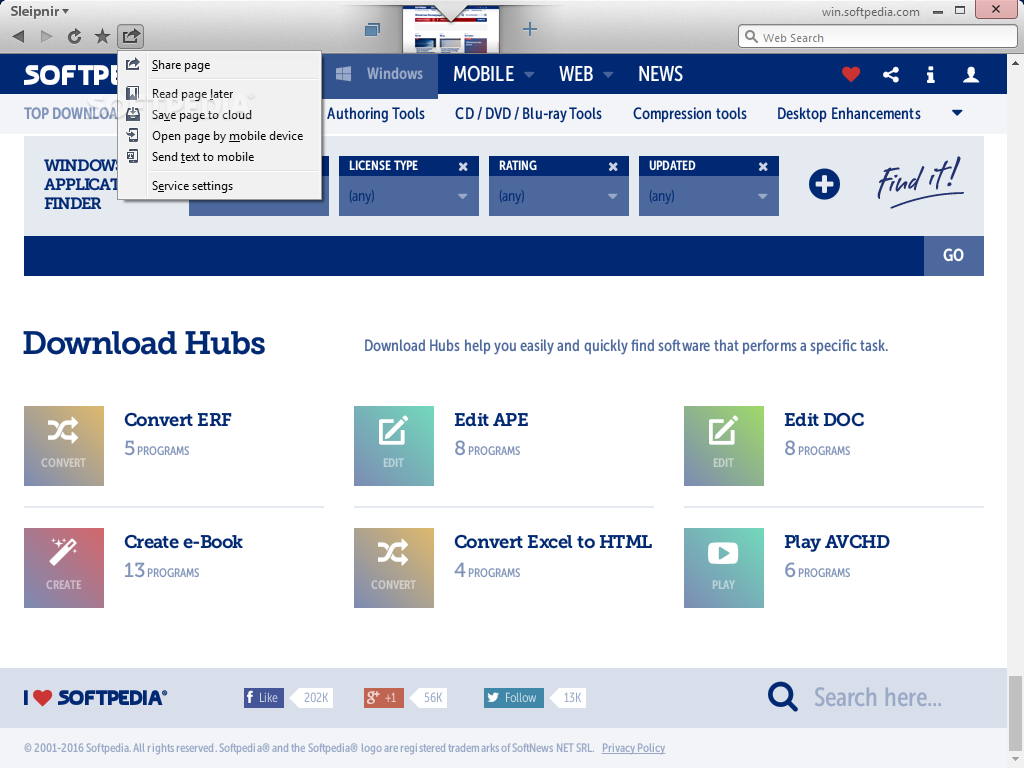The height and width of the screenshot is (768, 1024).
Task: Click the Facebook Like button
Action: (x=264, y=697)
